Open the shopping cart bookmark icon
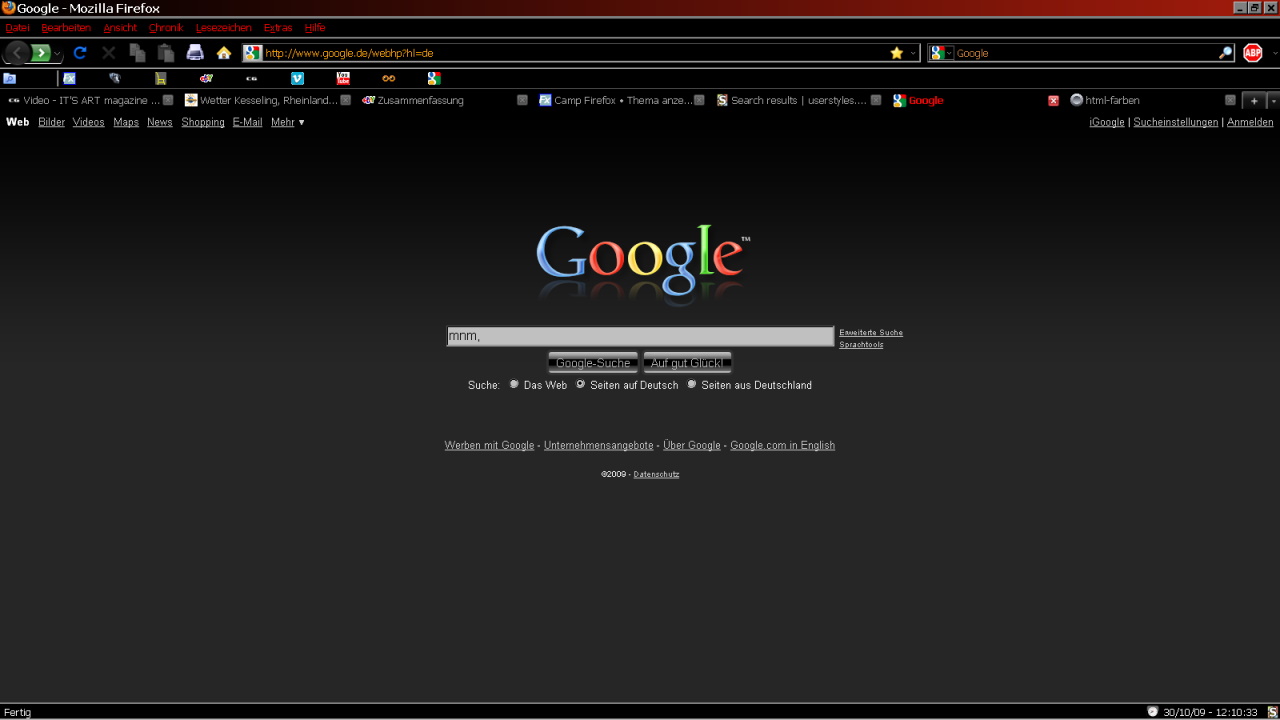Image resolution: width=1280 pixels, height=720 pixels. click(160, 78)
